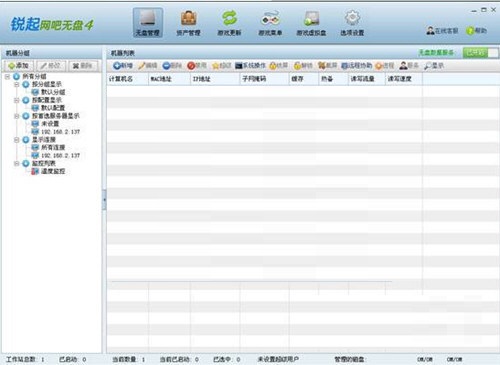
Task: Click the blue minus 删除 machine tool
Action: point(172,66)
